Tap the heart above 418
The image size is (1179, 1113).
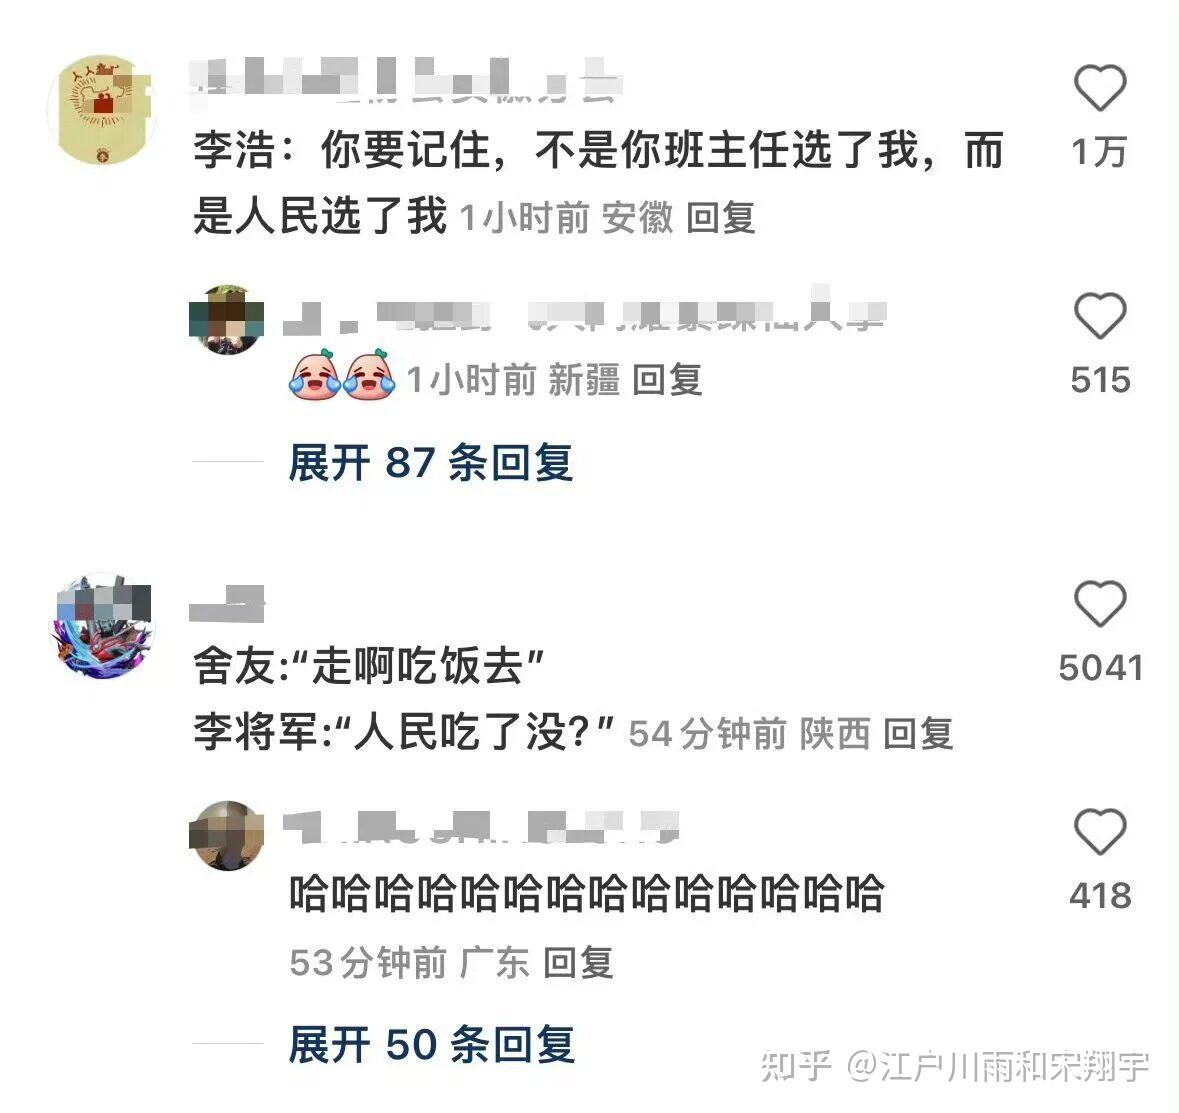pyautogui.click(x=1099, y=831)
